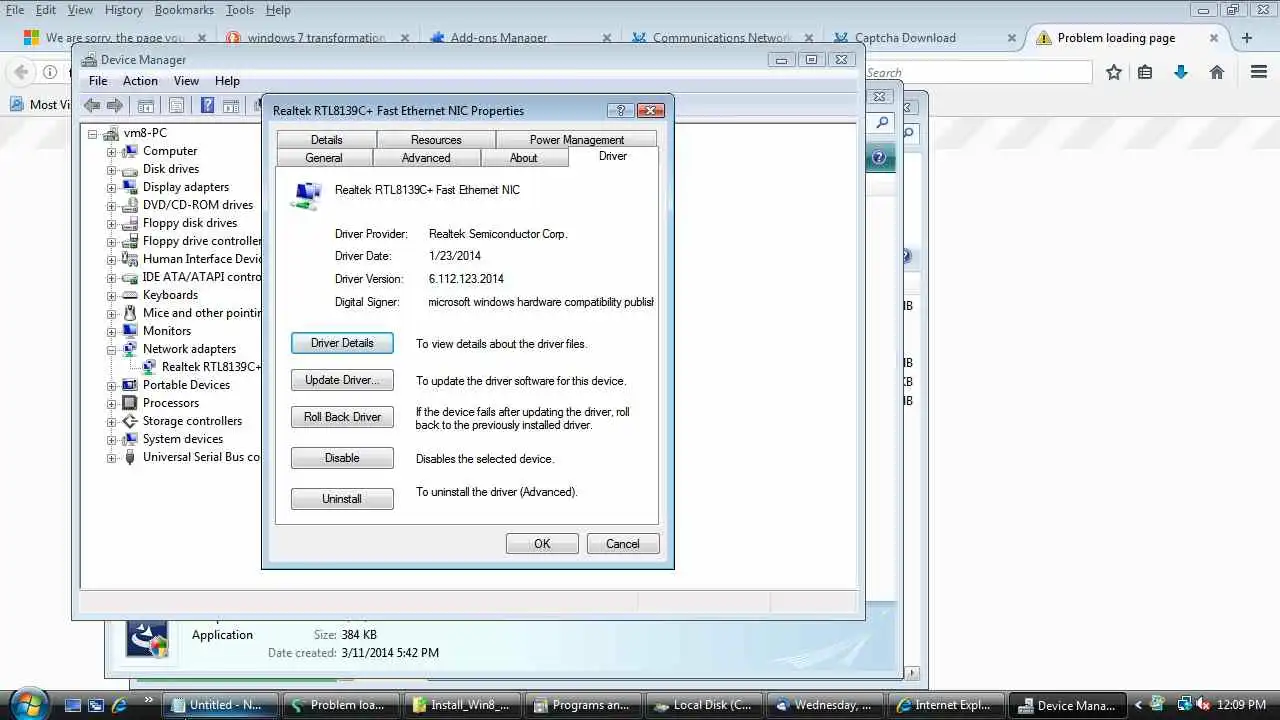Image resolution: width=1280 pixels, height=720 pixels.
Task: Expand the Floppy disk drives node
Action: (112, 224)
